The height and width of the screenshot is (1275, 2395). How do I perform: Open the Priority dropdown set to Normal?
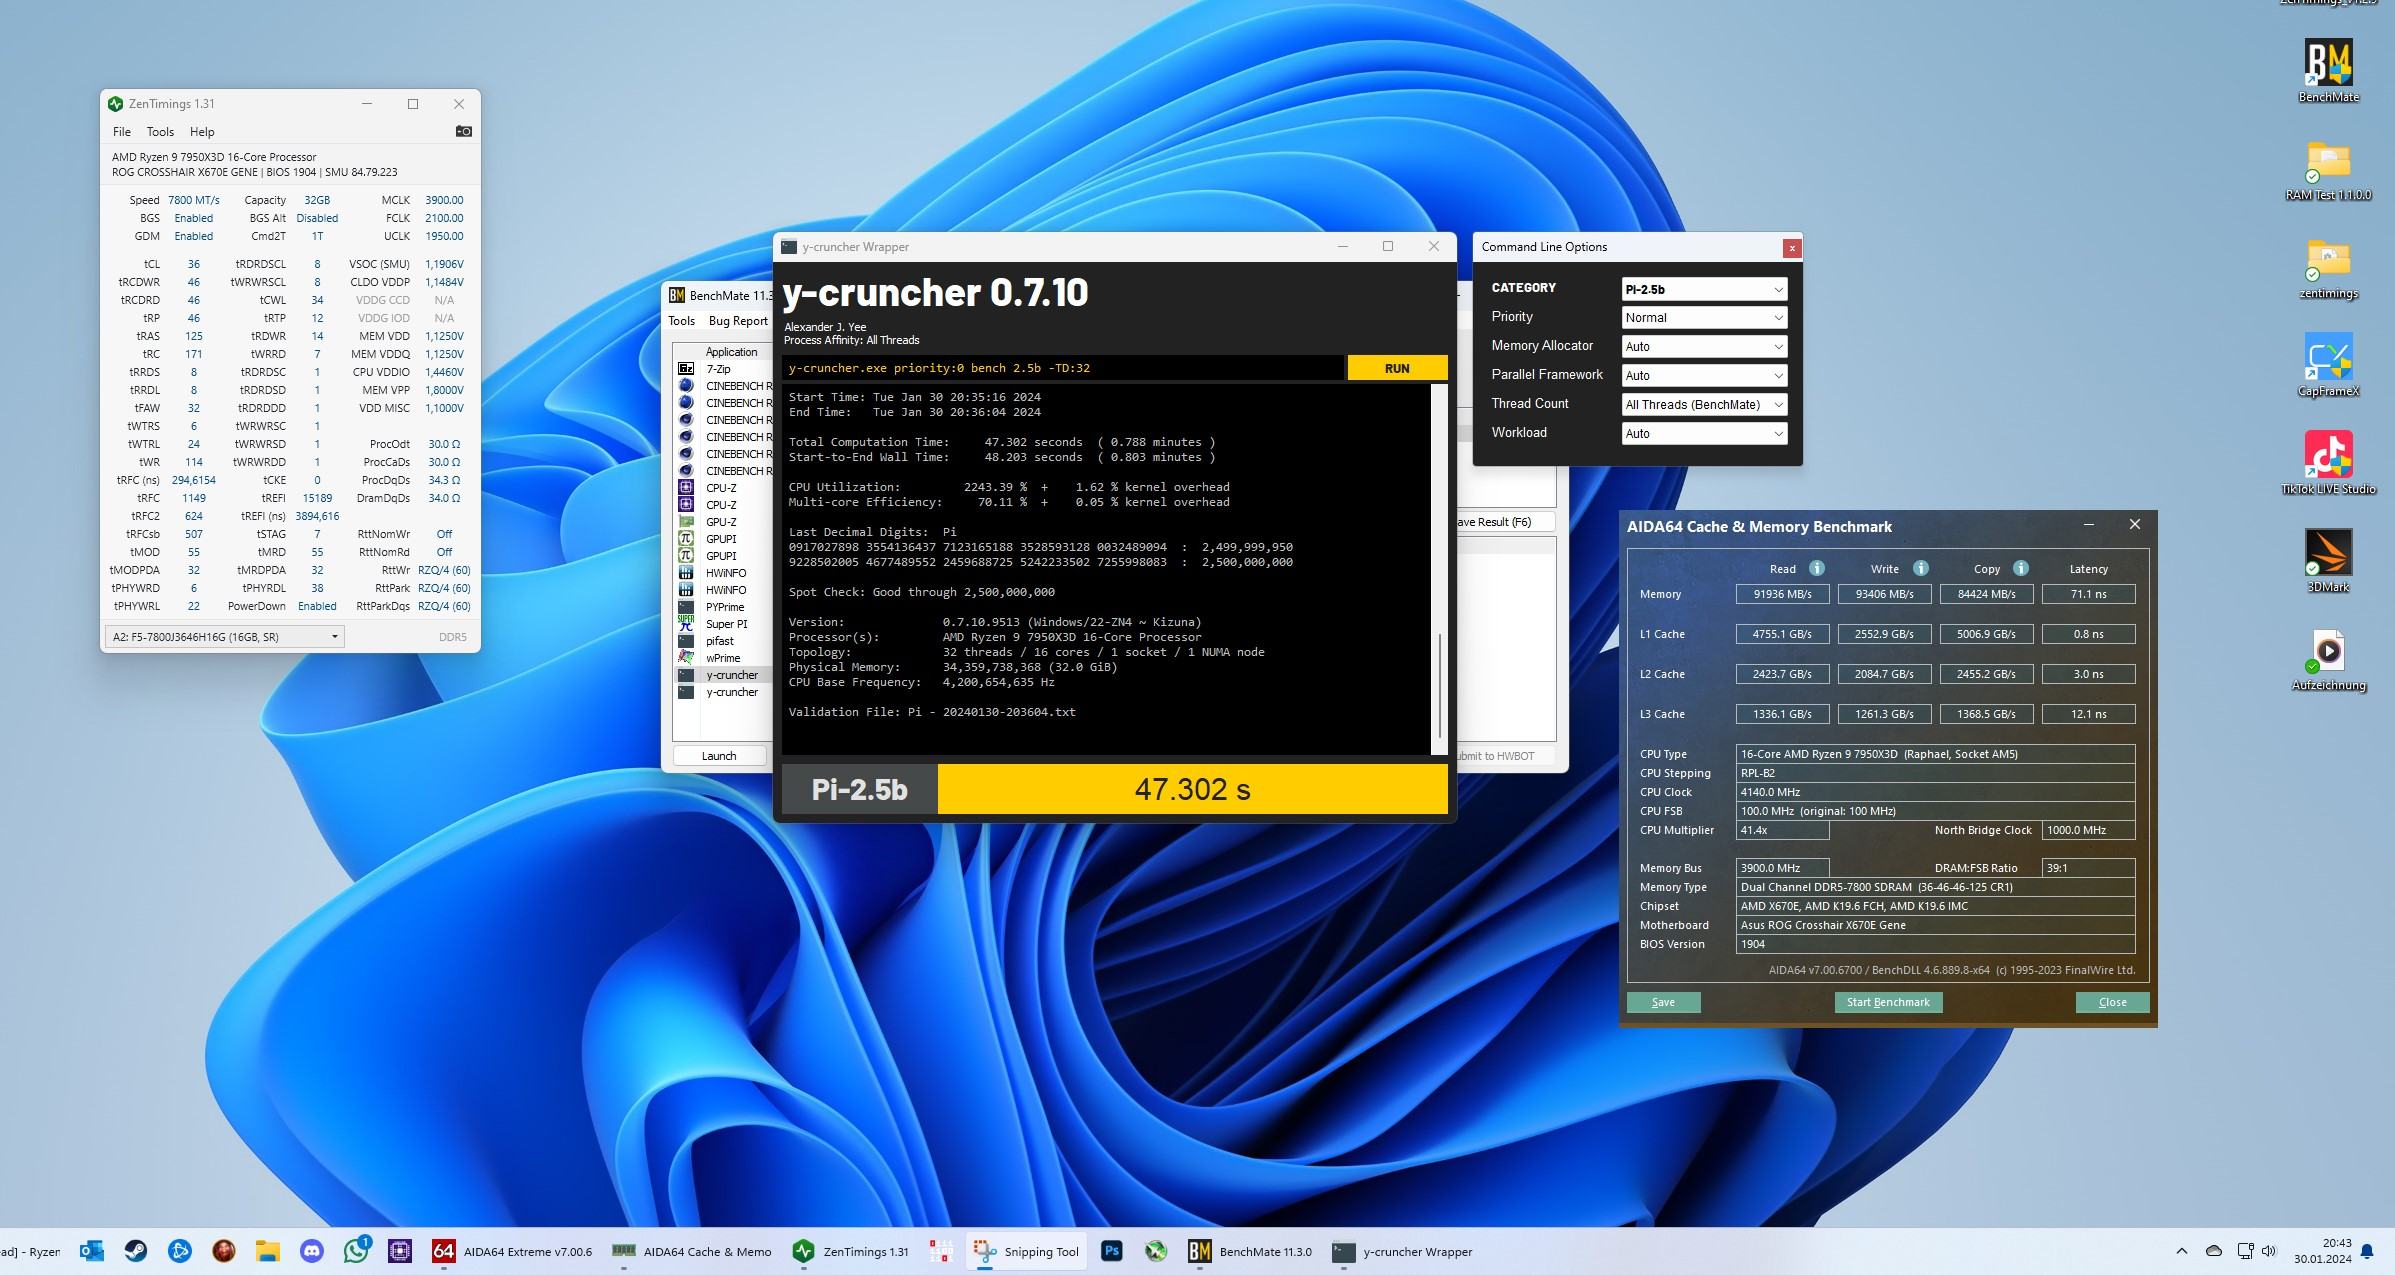click(x=1703, y=318)
